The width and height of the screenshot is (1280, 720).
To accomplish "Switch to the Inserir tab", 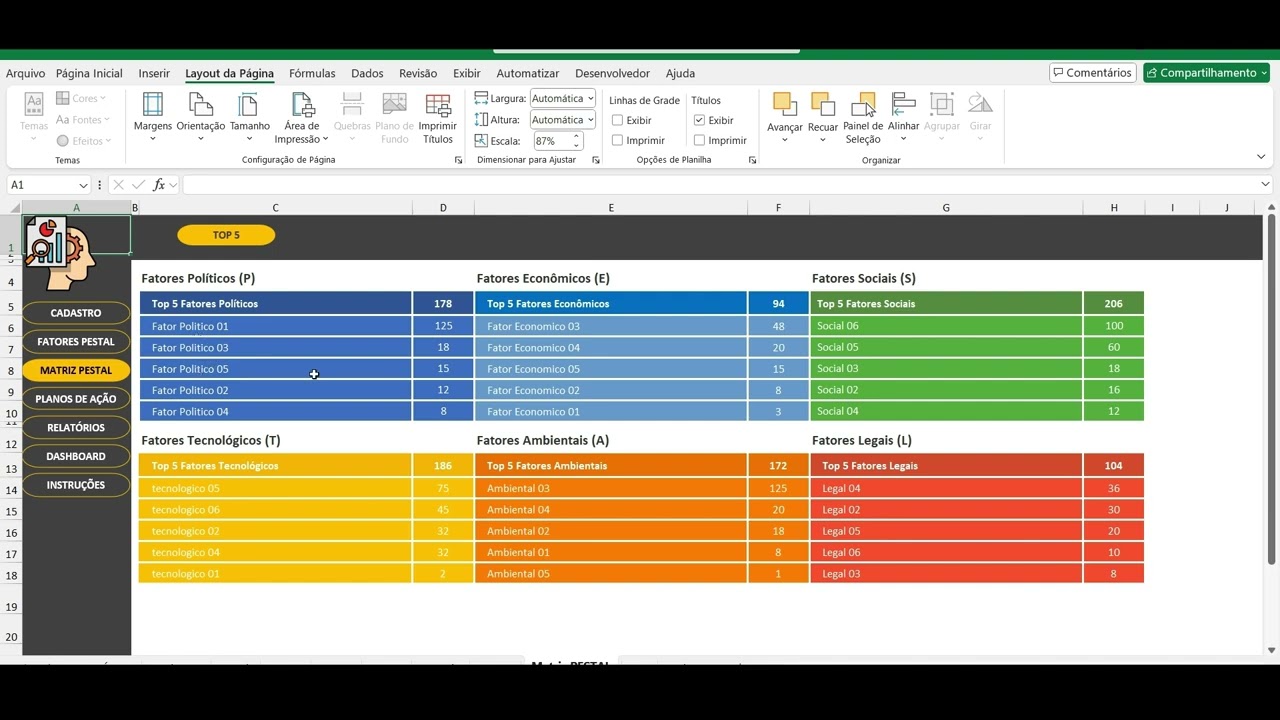I will tap(154, 73).
